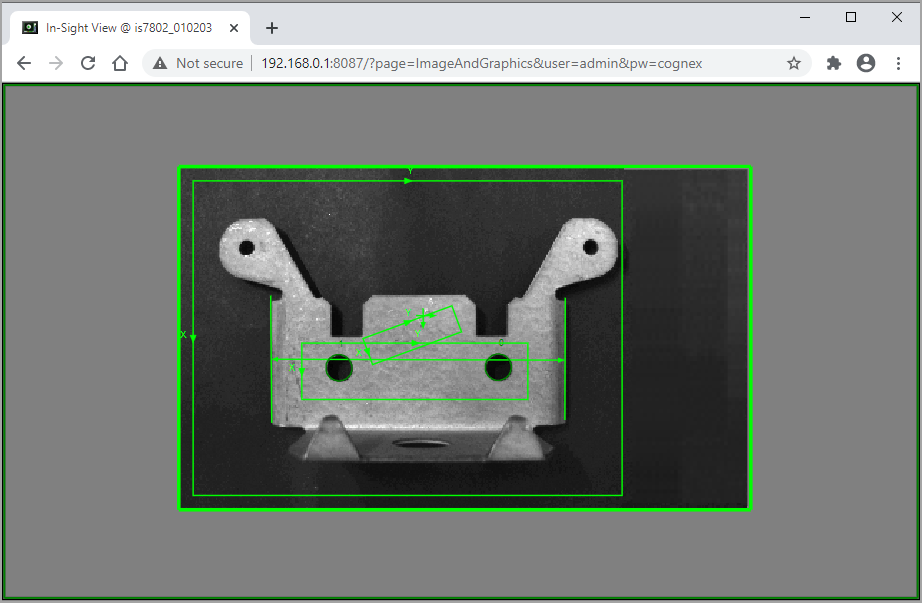Screen dimensions: 922x603
Task: Click the right green-circled hole on bracket
Action: tap(498, 368)
